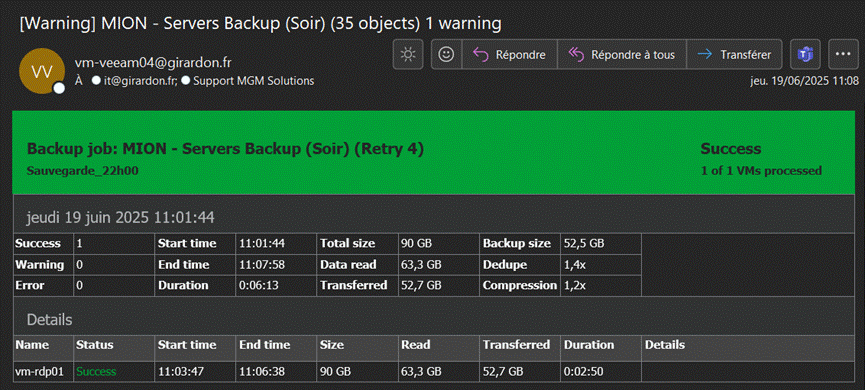Click the Data read value 63,3 GB
Viewport: 865px width, 390px height.
point(421,265)
